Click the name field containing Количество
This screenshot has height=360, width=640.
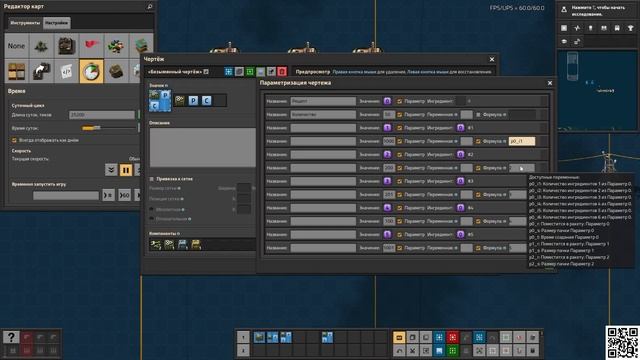pyautogui.click(x=323, y=115)
